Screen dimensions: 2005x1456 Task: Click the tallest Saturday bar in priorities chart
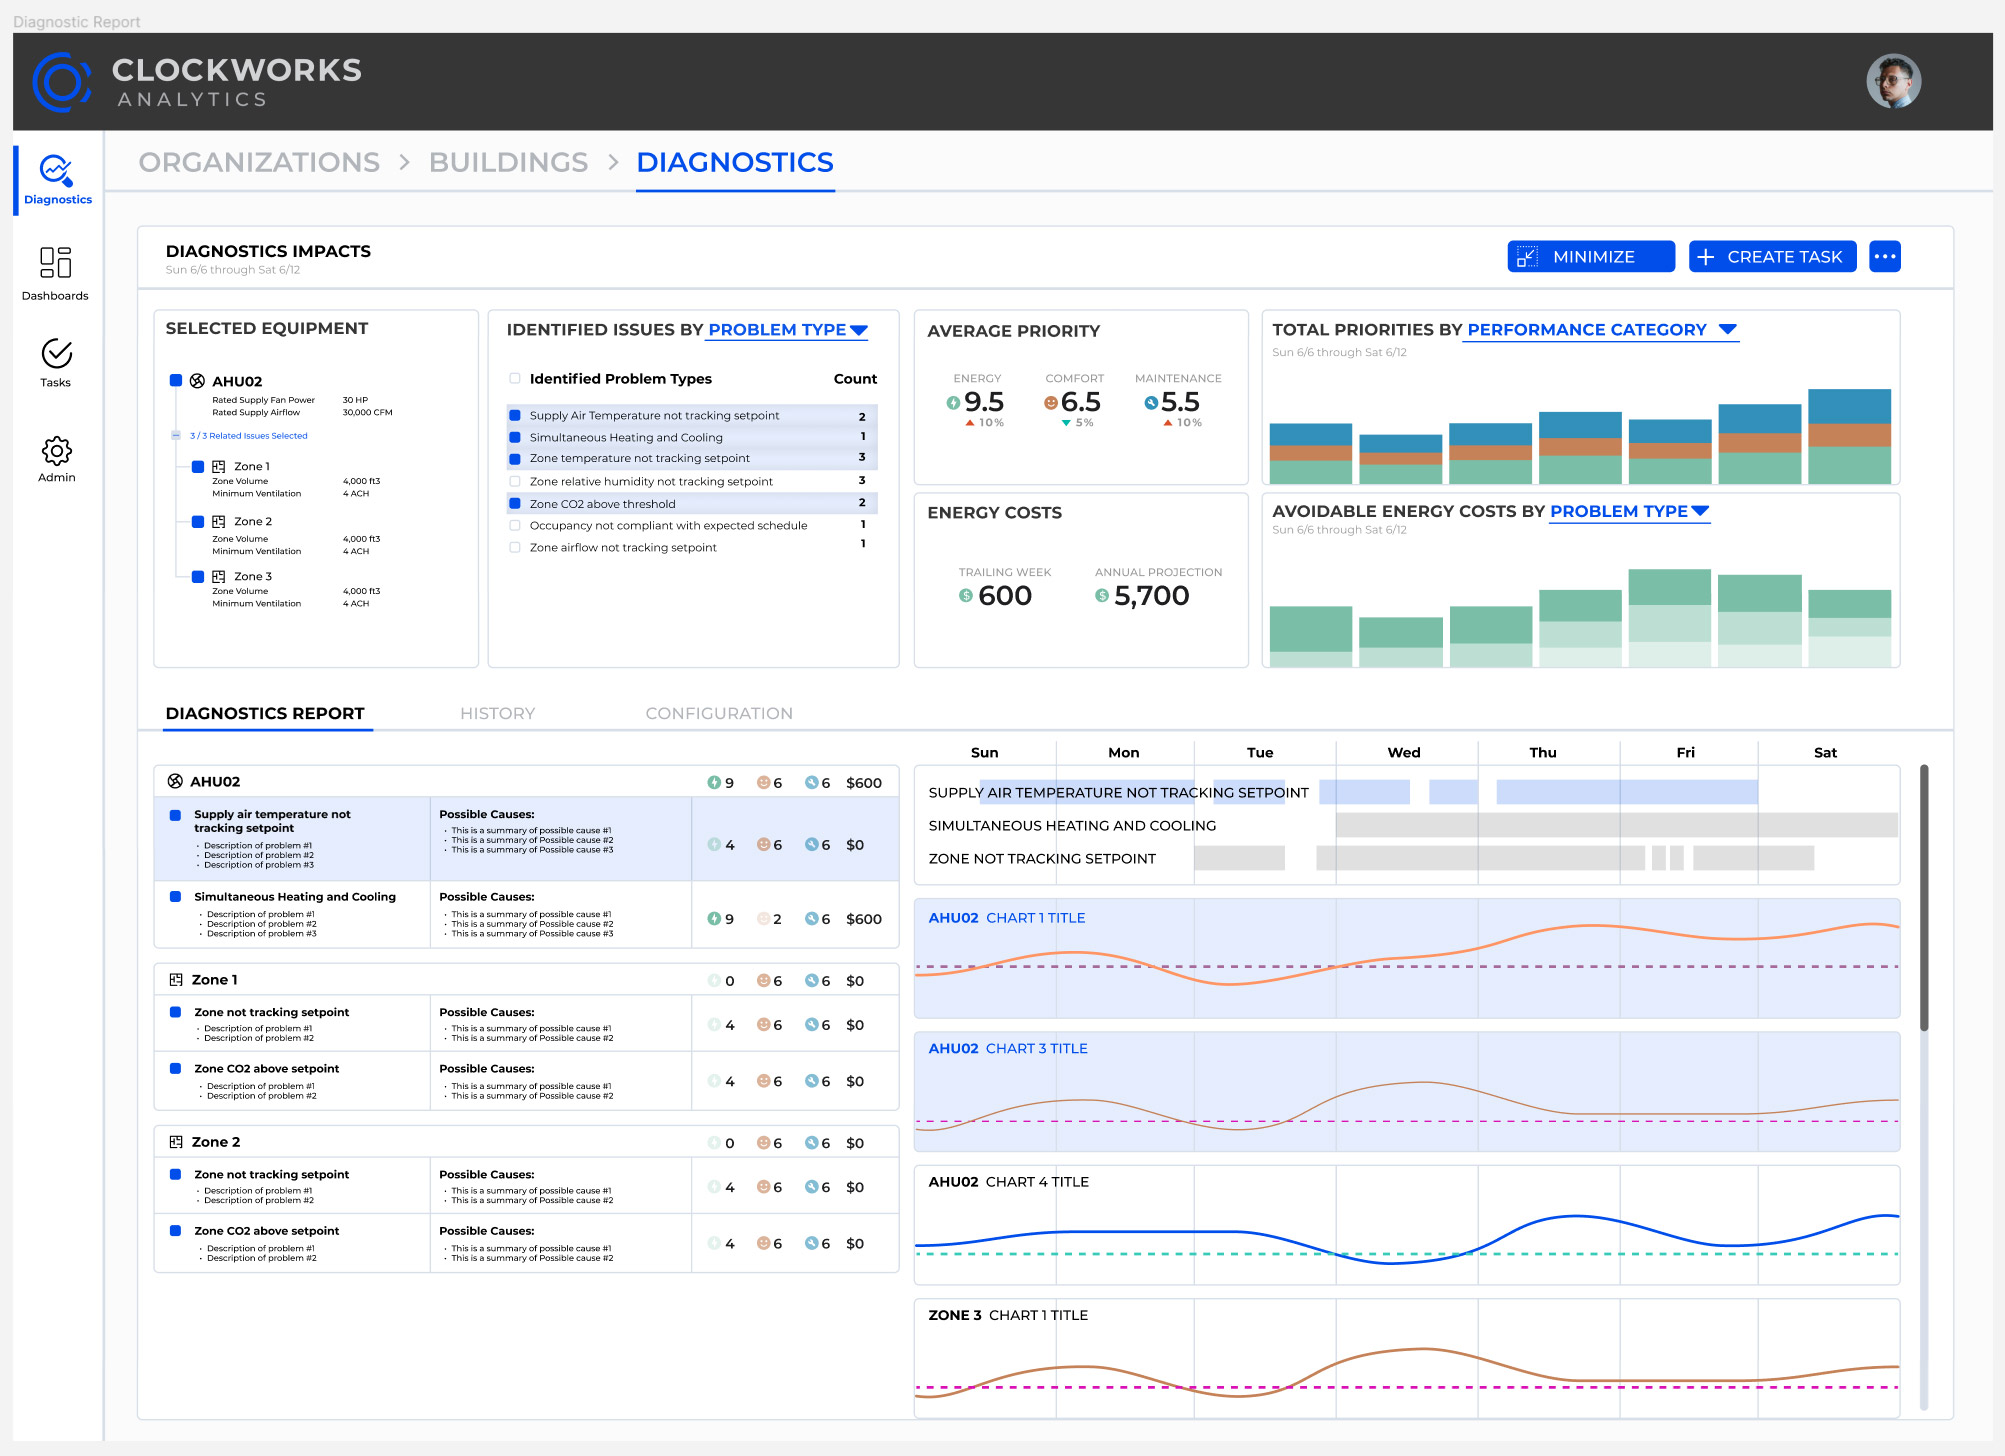pyautogui.click(x=1848, y=436)
